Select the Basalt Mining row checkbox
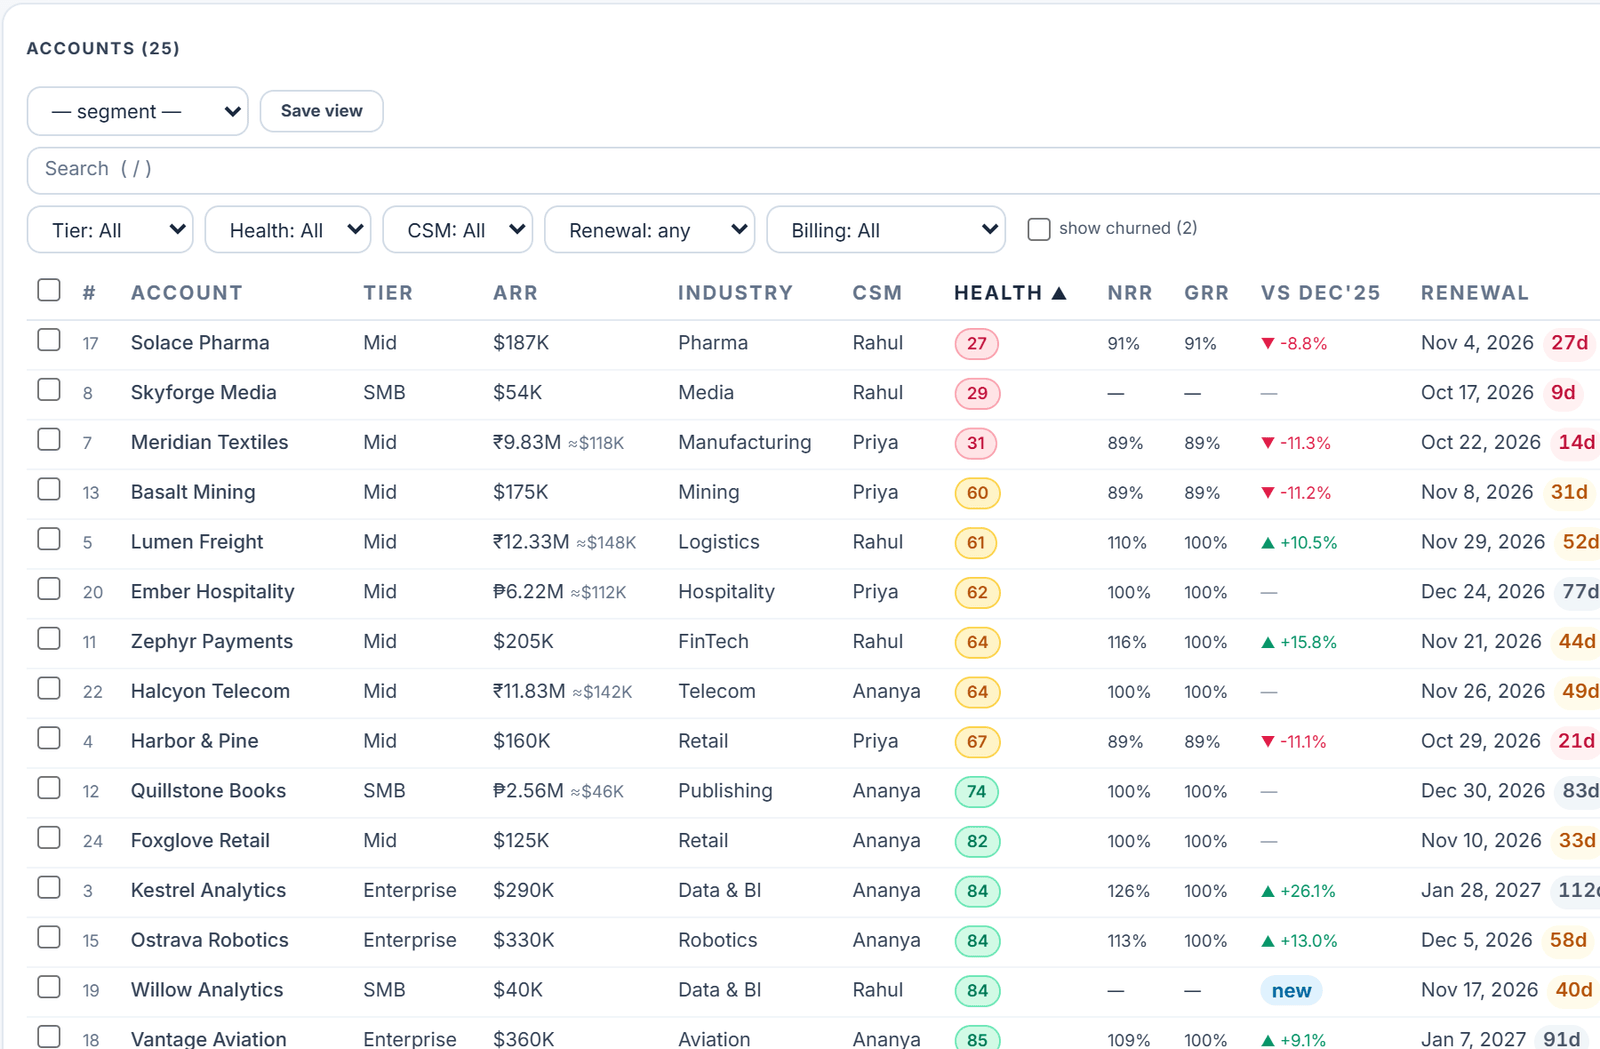1600x1049 pixels. click(49, 489)
